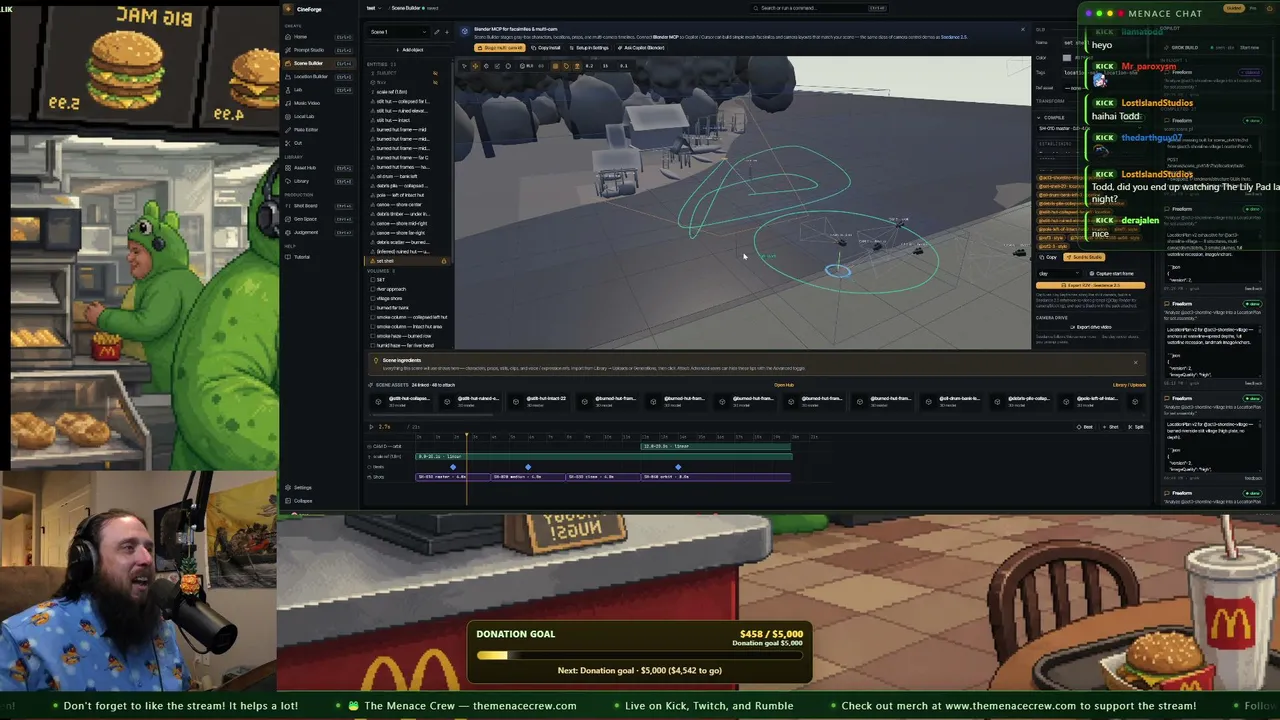Click the Split button above the timeline
The height and width of the screenshot is (720, 1280).
(1136, 427)
